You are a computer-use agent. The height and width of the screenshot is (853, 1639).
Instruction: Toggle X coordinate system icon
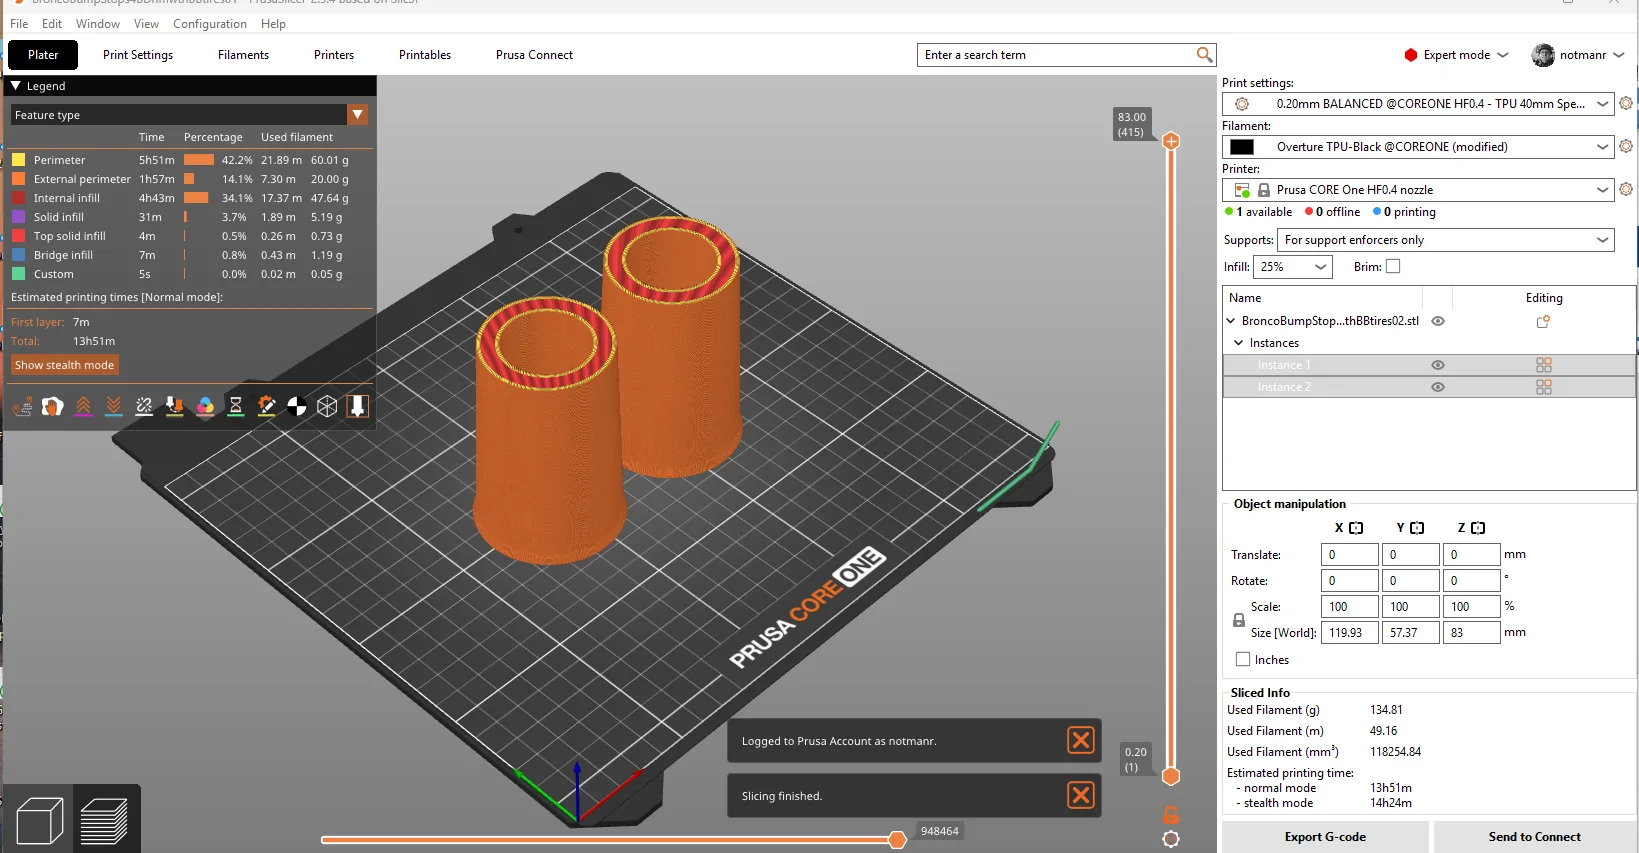[x=1356, y=528]
